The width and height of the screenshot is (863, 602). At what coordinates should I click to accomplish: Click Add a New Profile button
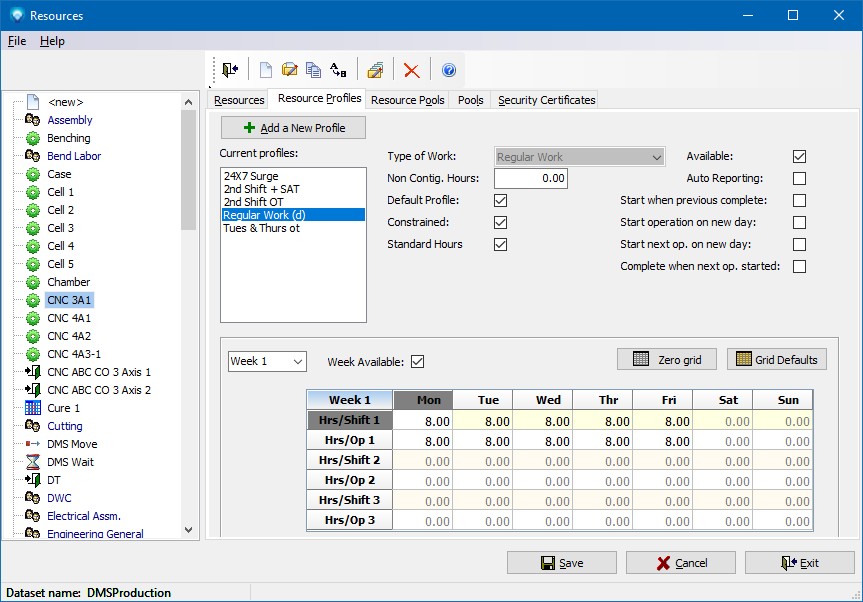point(293,128)
